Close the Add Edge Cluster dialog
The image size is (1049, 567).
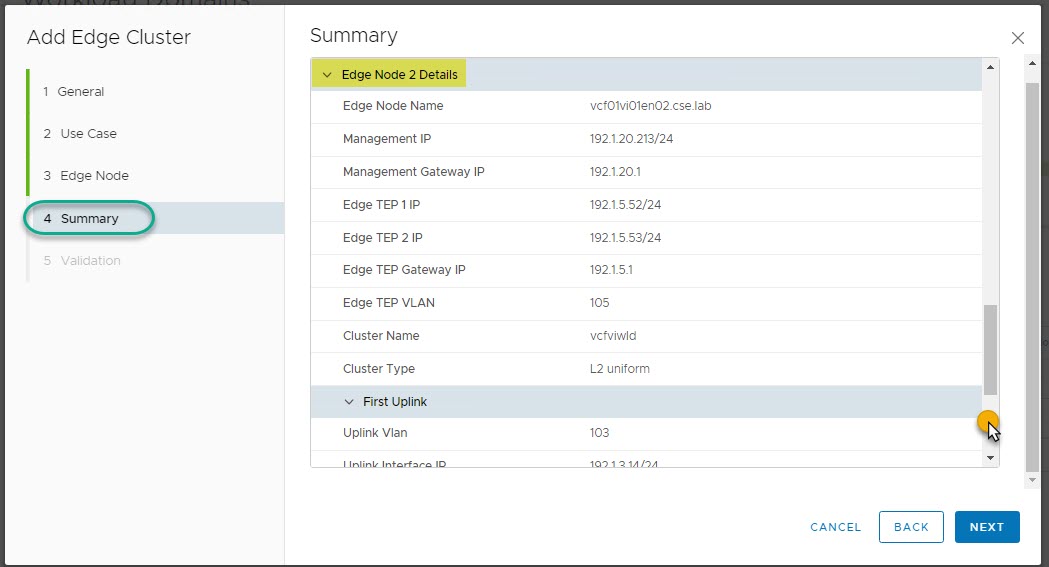[1018, 38]
